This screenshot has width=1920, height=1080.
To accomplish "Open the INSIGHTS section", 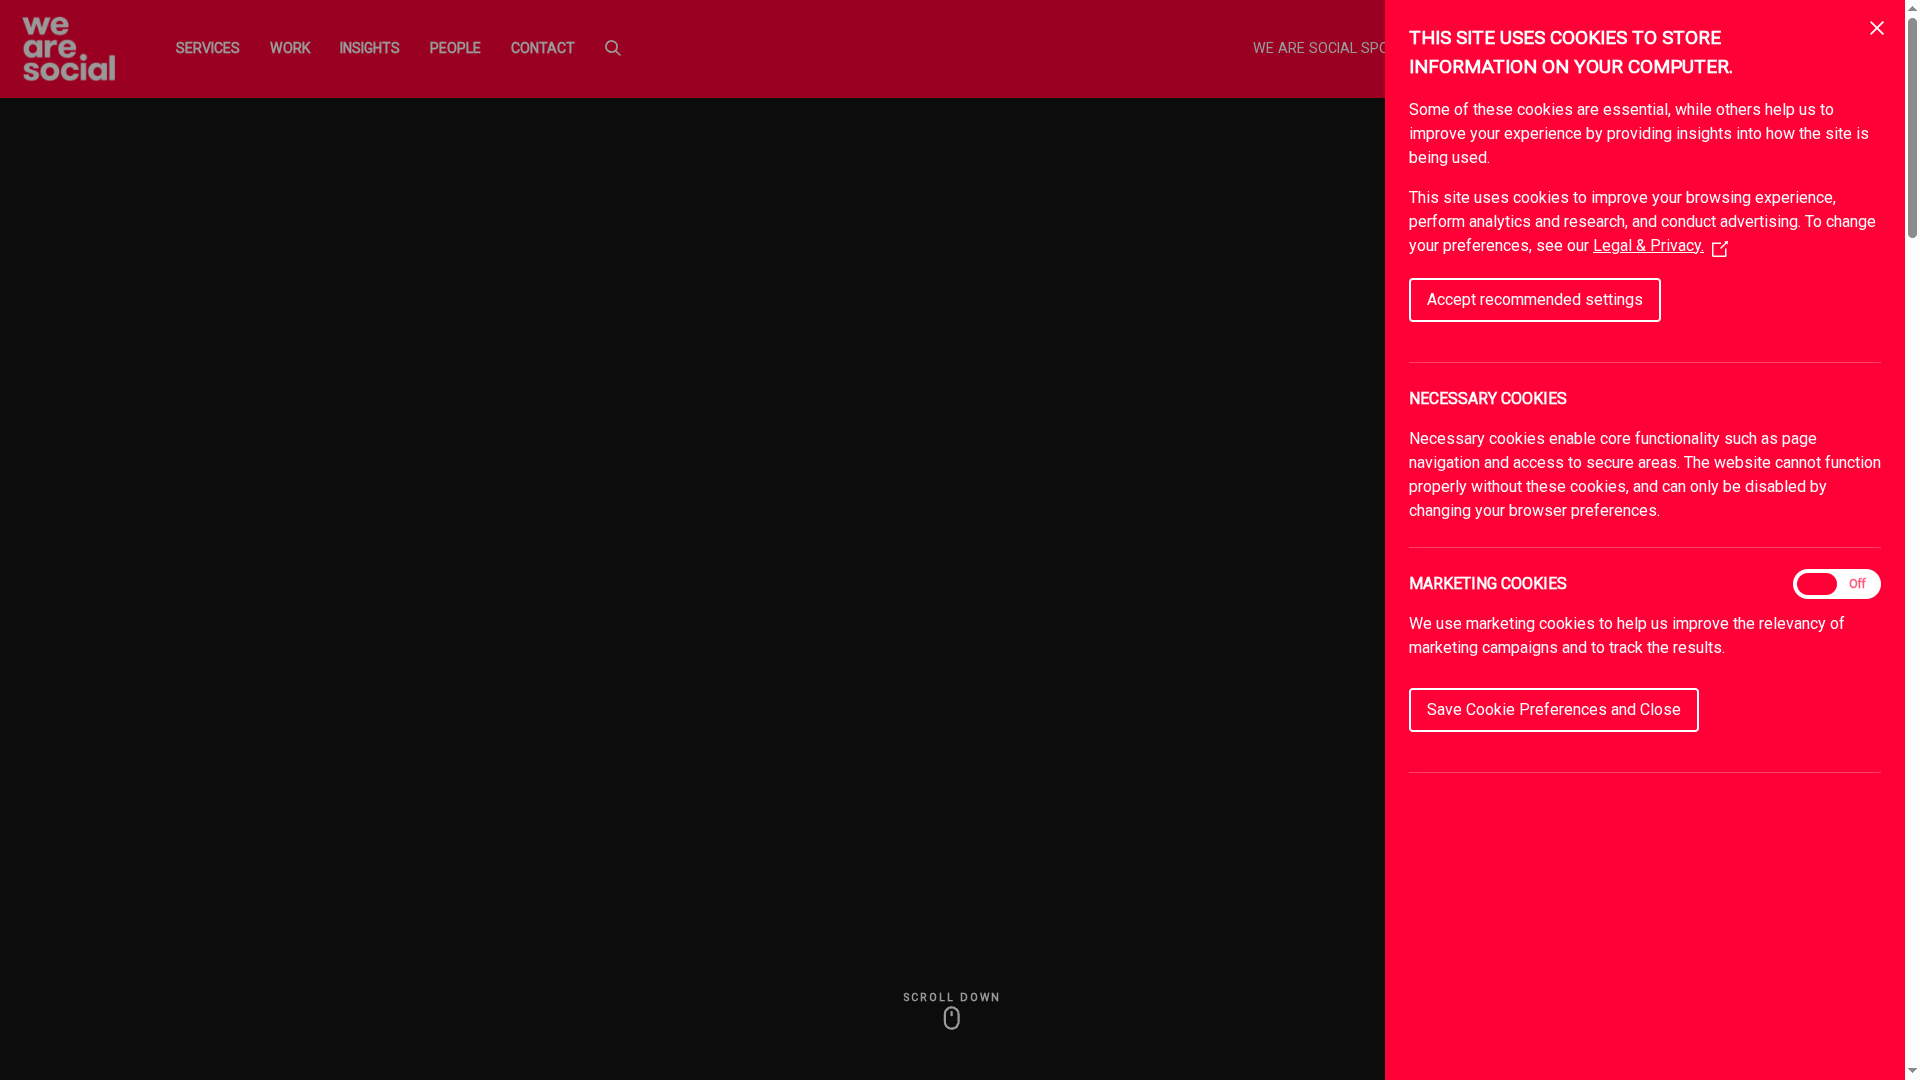I will point(369,48).
